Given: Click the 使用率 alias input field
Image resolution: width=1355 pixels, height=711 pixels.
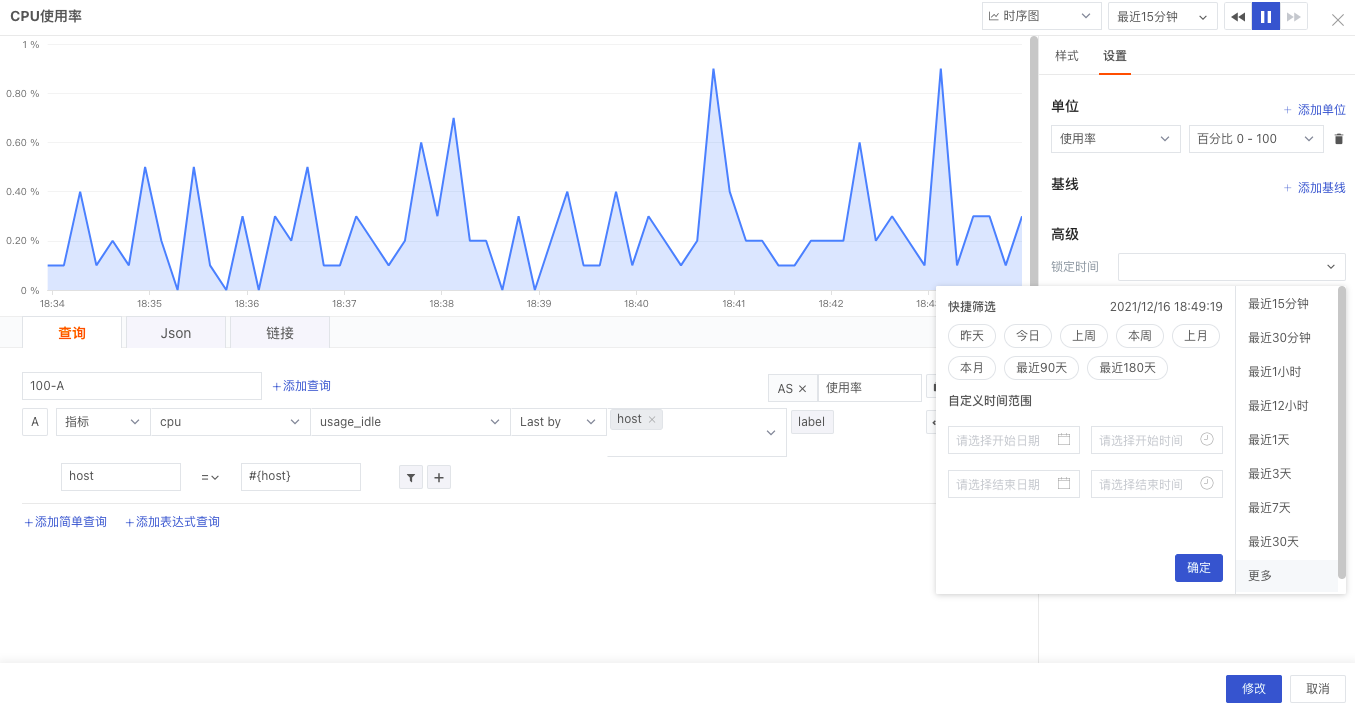Looking at the screenshot, I should point(870,388).
